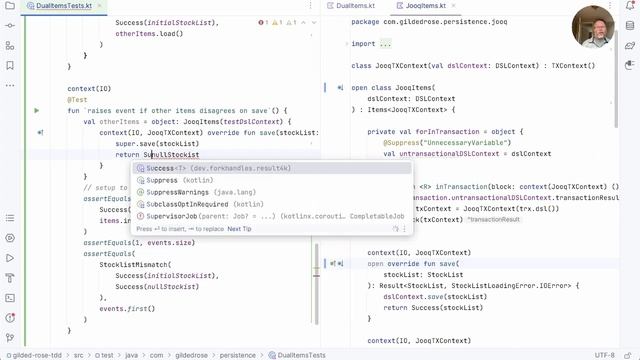Click gildedrose breadcrumb

pyautogui.click(x=191, y=355)
